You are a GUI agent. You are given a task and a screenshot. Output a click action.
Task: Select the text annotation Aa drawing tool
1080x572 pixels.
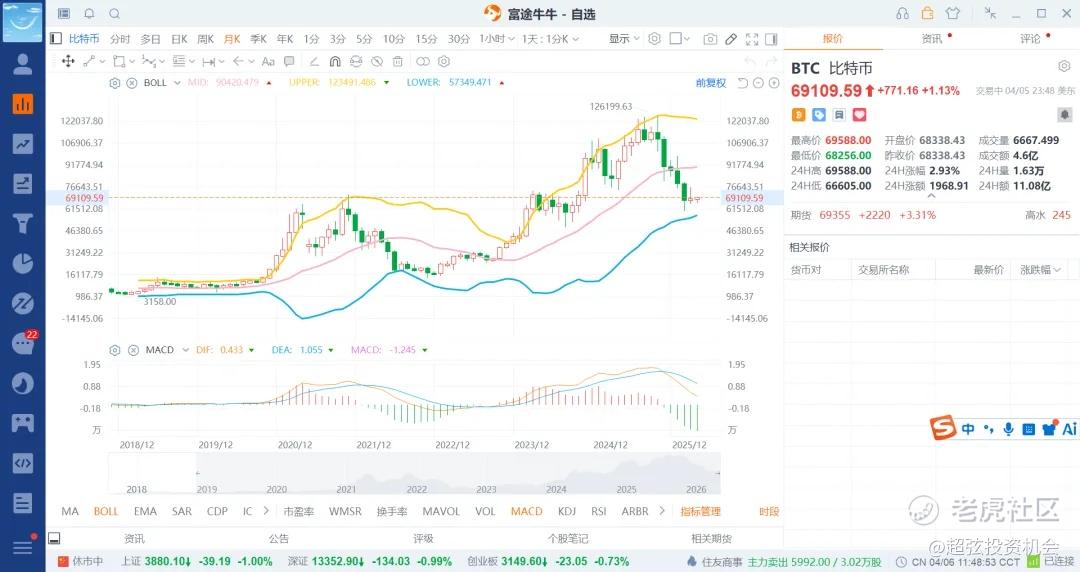267,61
